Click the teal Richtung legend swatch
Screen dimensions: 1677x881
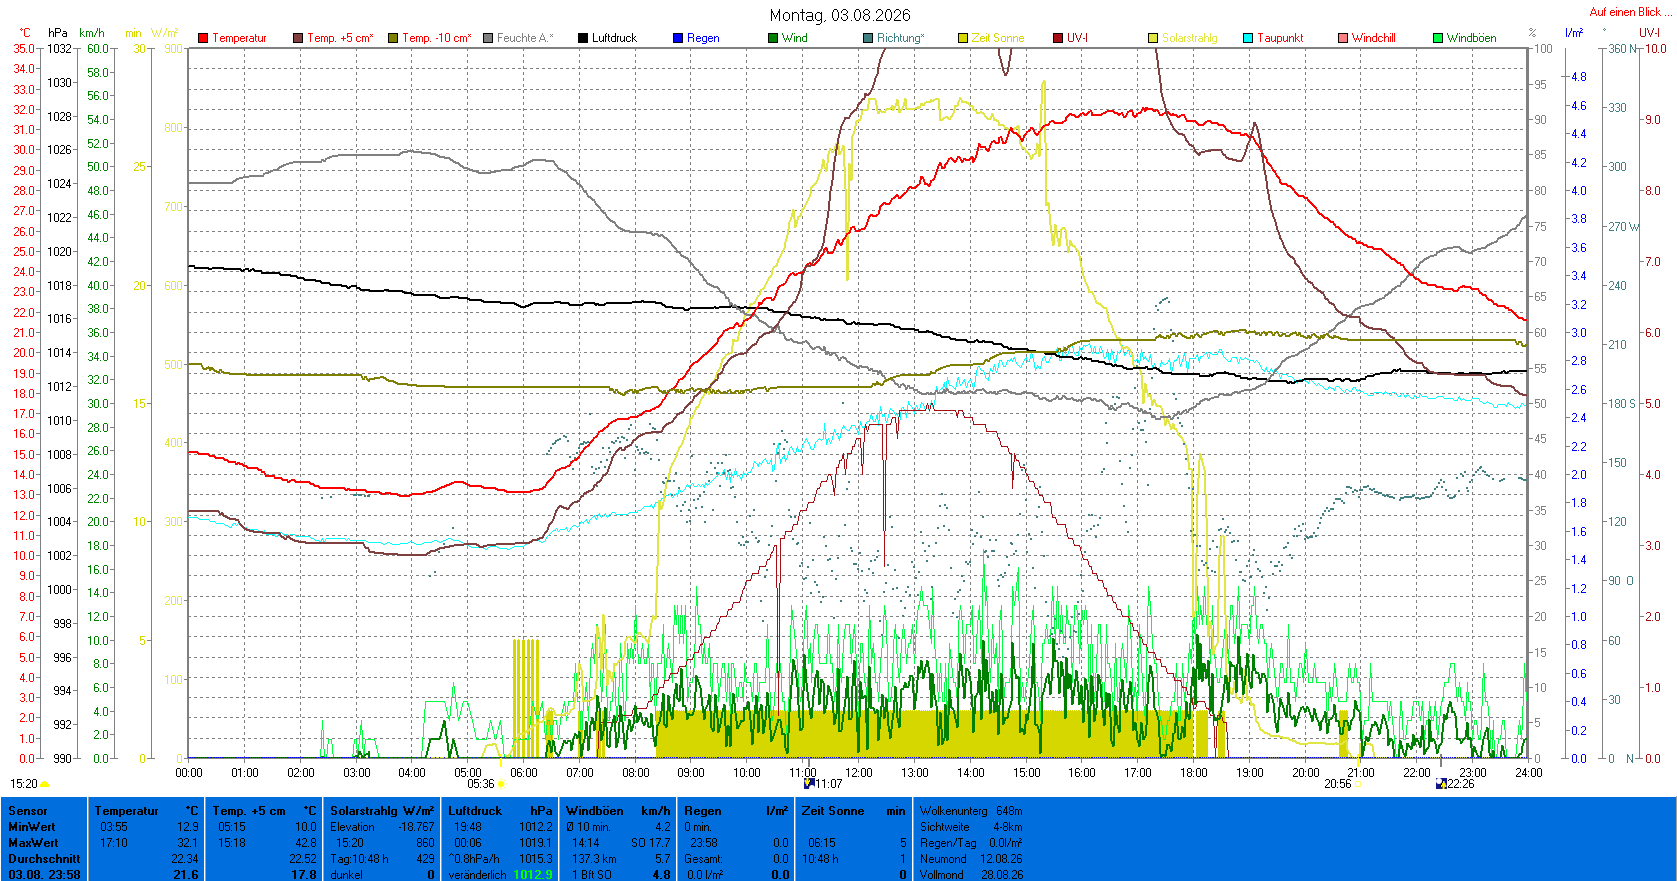[x=868, y=38]
